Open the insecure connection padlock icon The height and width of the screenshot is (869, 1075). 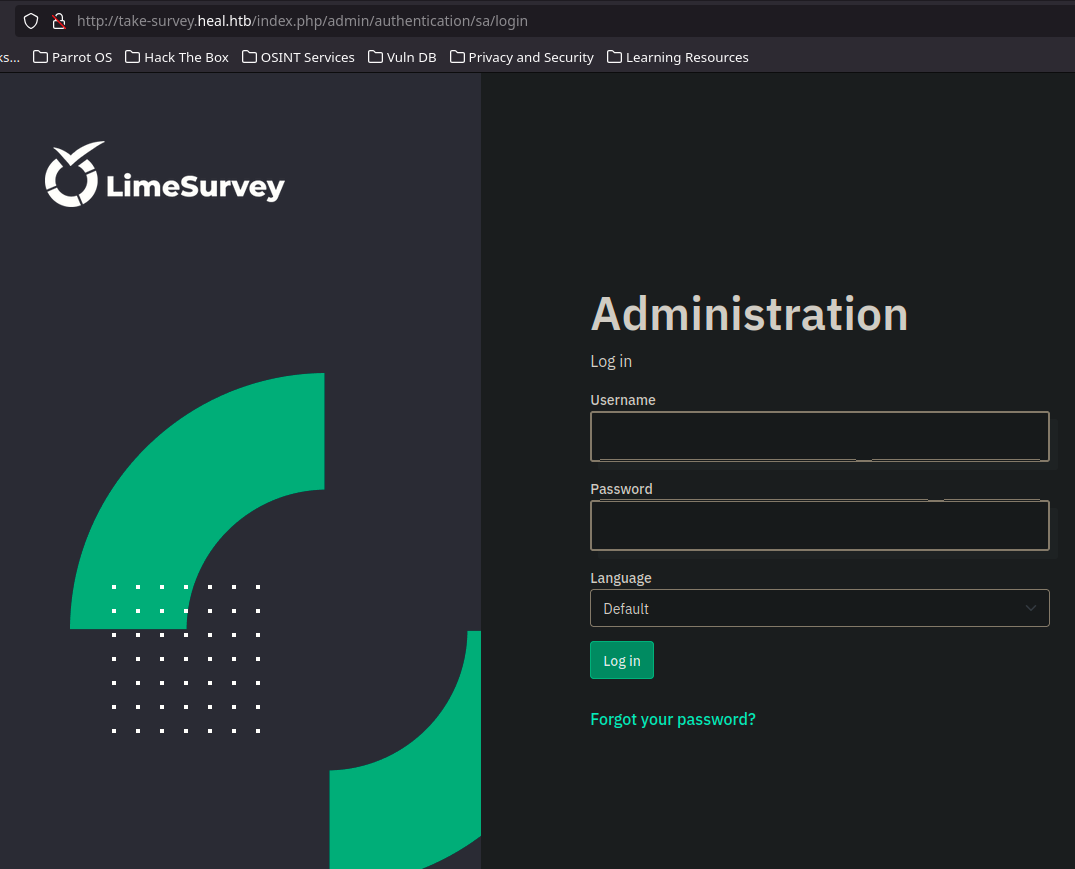click(59, 21)
